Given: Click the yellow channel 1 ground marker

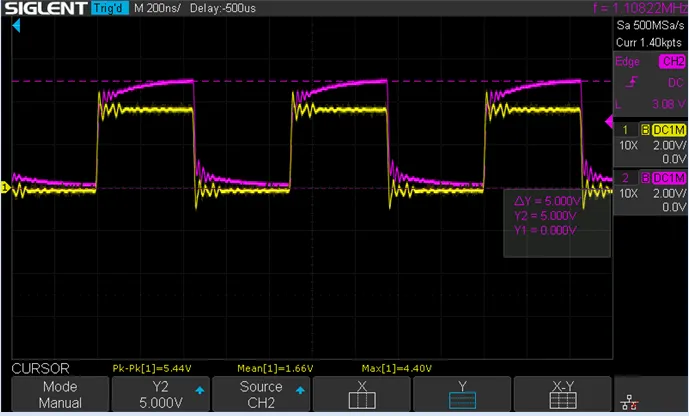Looking at the screenshot, I should click(x=5, y=187).
